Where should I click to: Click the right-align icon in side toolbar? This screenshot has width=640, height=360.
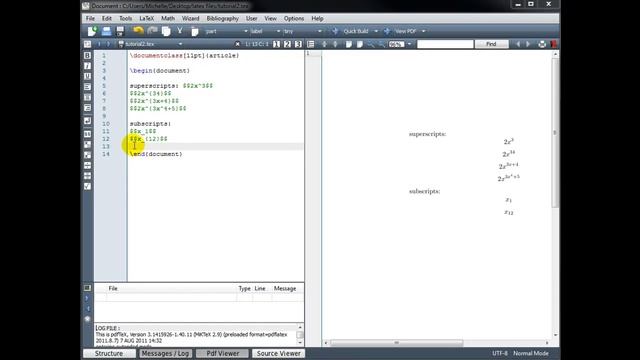tap(87, 108)
